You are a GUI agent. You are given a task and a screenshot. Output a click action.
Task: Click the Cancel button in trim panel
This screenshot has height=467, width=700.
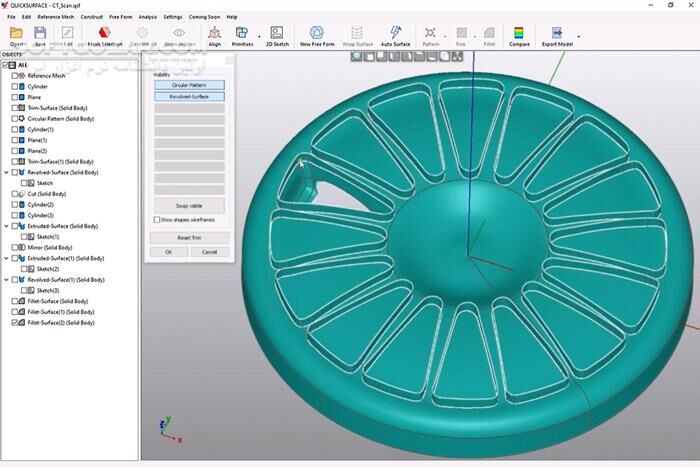[x=209, y=252]
